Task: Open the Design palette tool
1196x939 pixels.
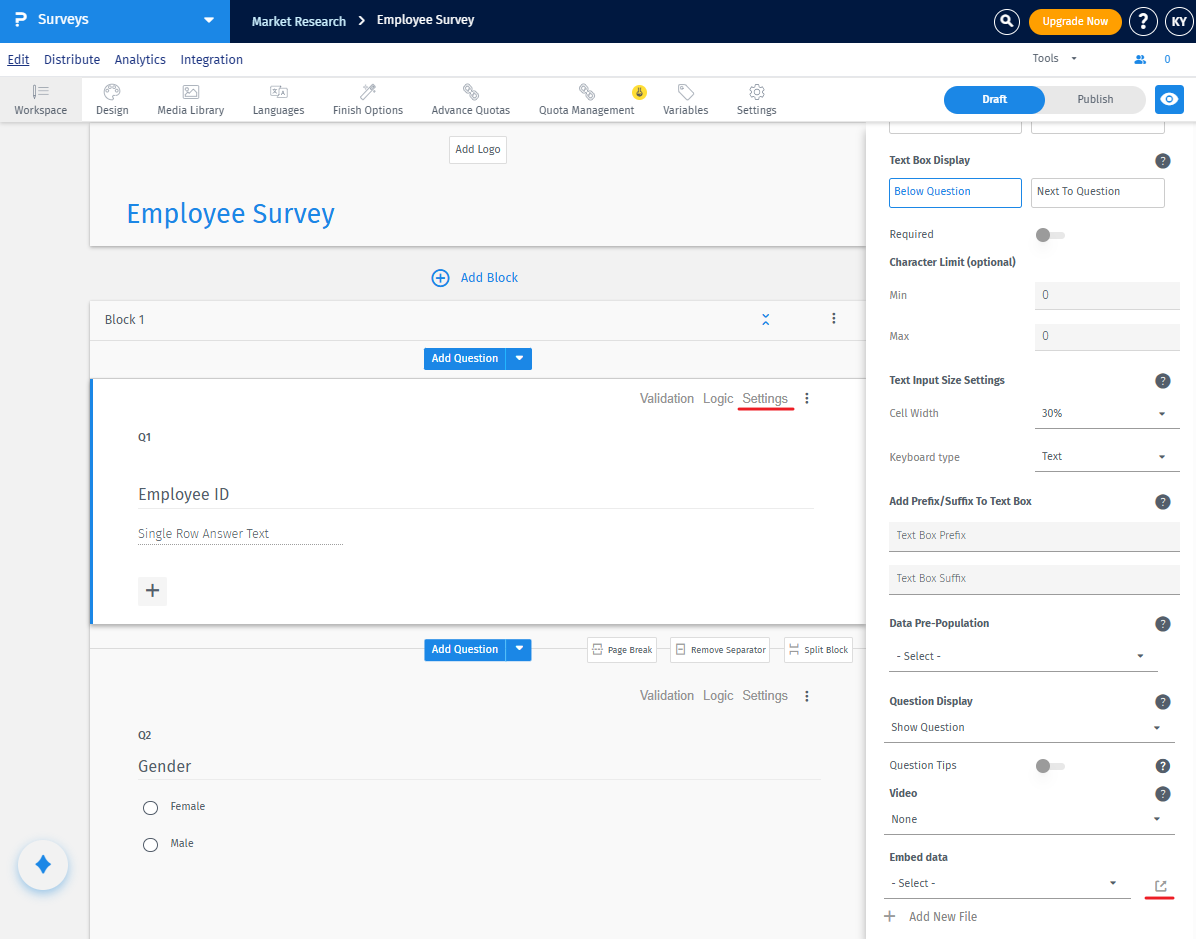Action: click(112, 100)
